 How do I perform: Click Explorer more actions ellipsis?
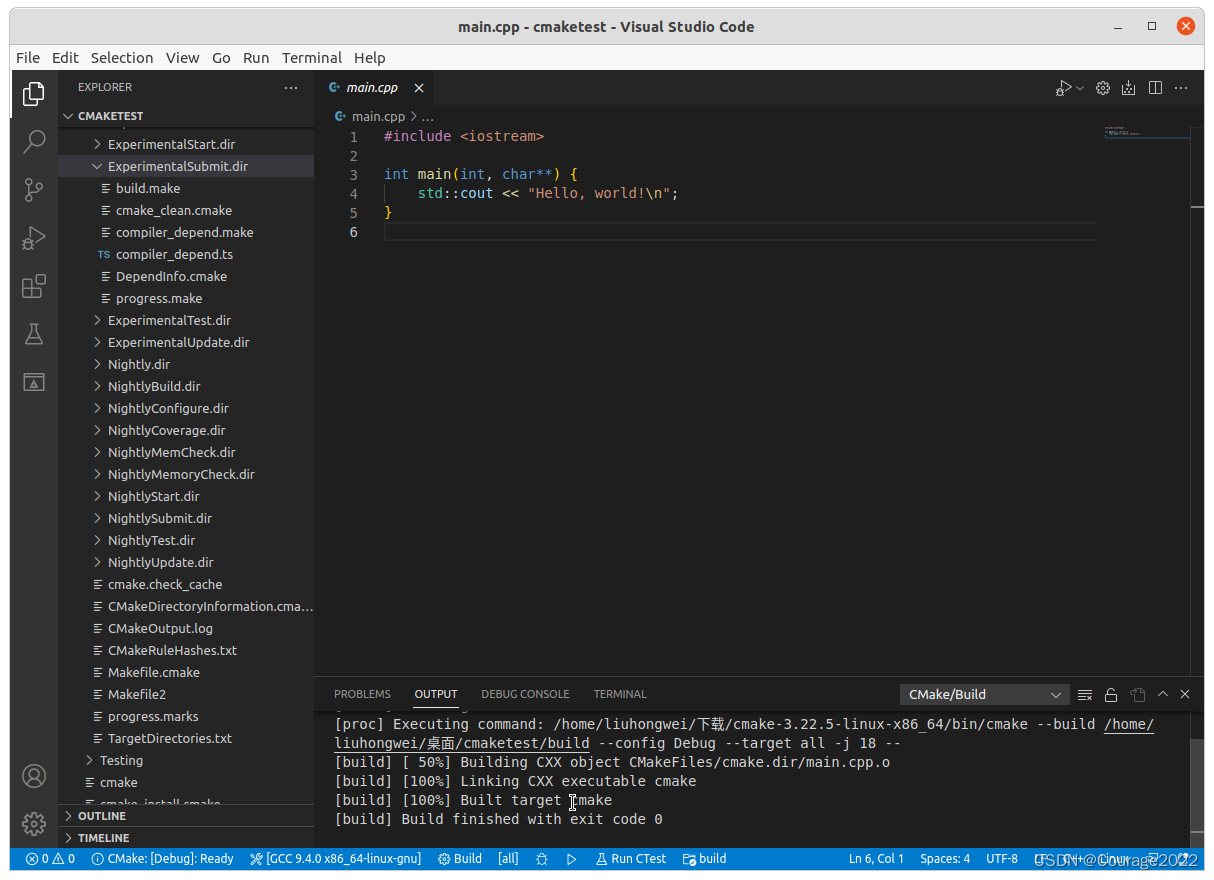click(x=291, y=88)
